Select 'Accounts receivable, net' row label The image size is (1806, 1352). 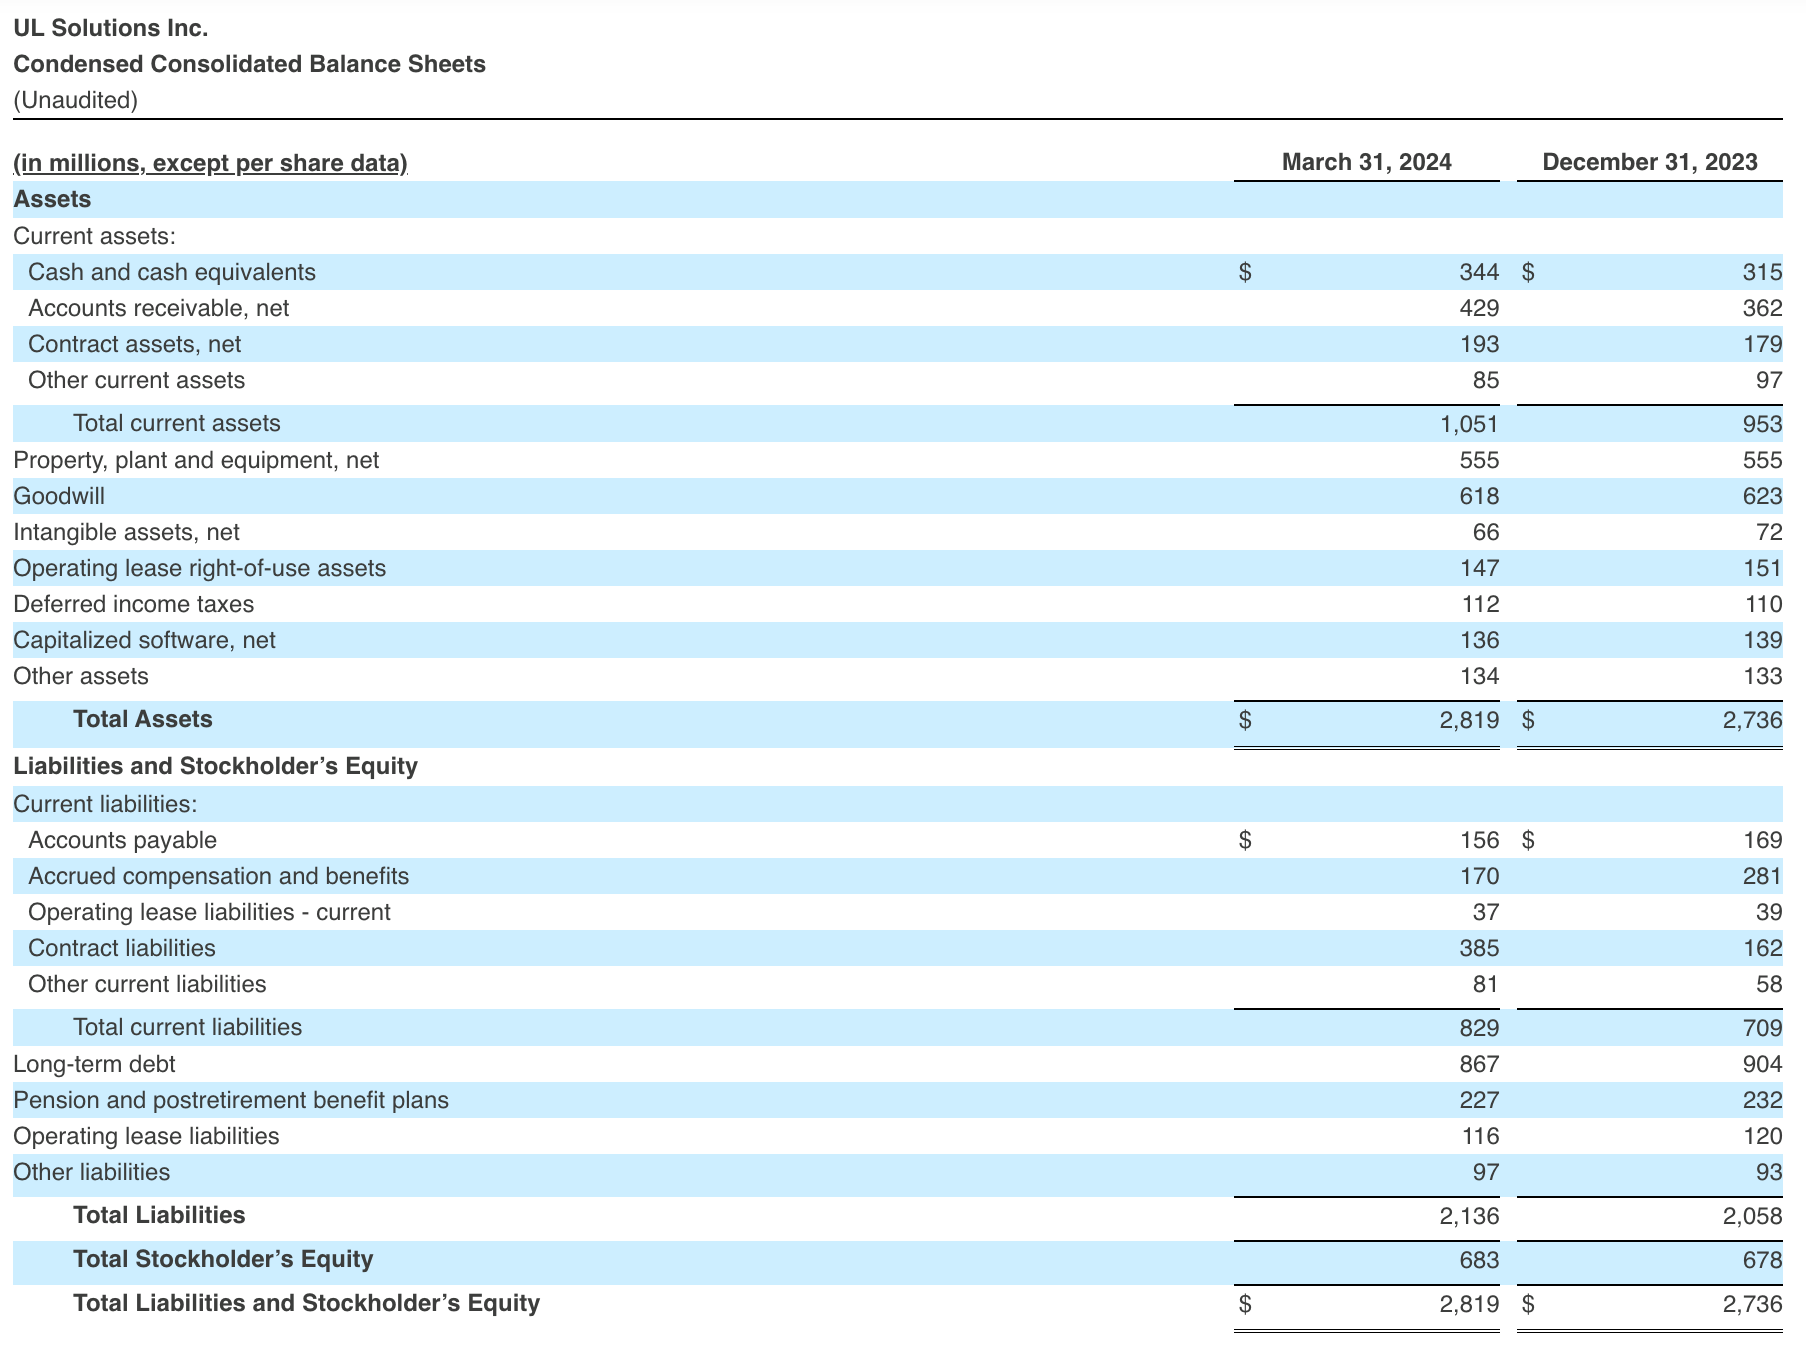(159, 308)
